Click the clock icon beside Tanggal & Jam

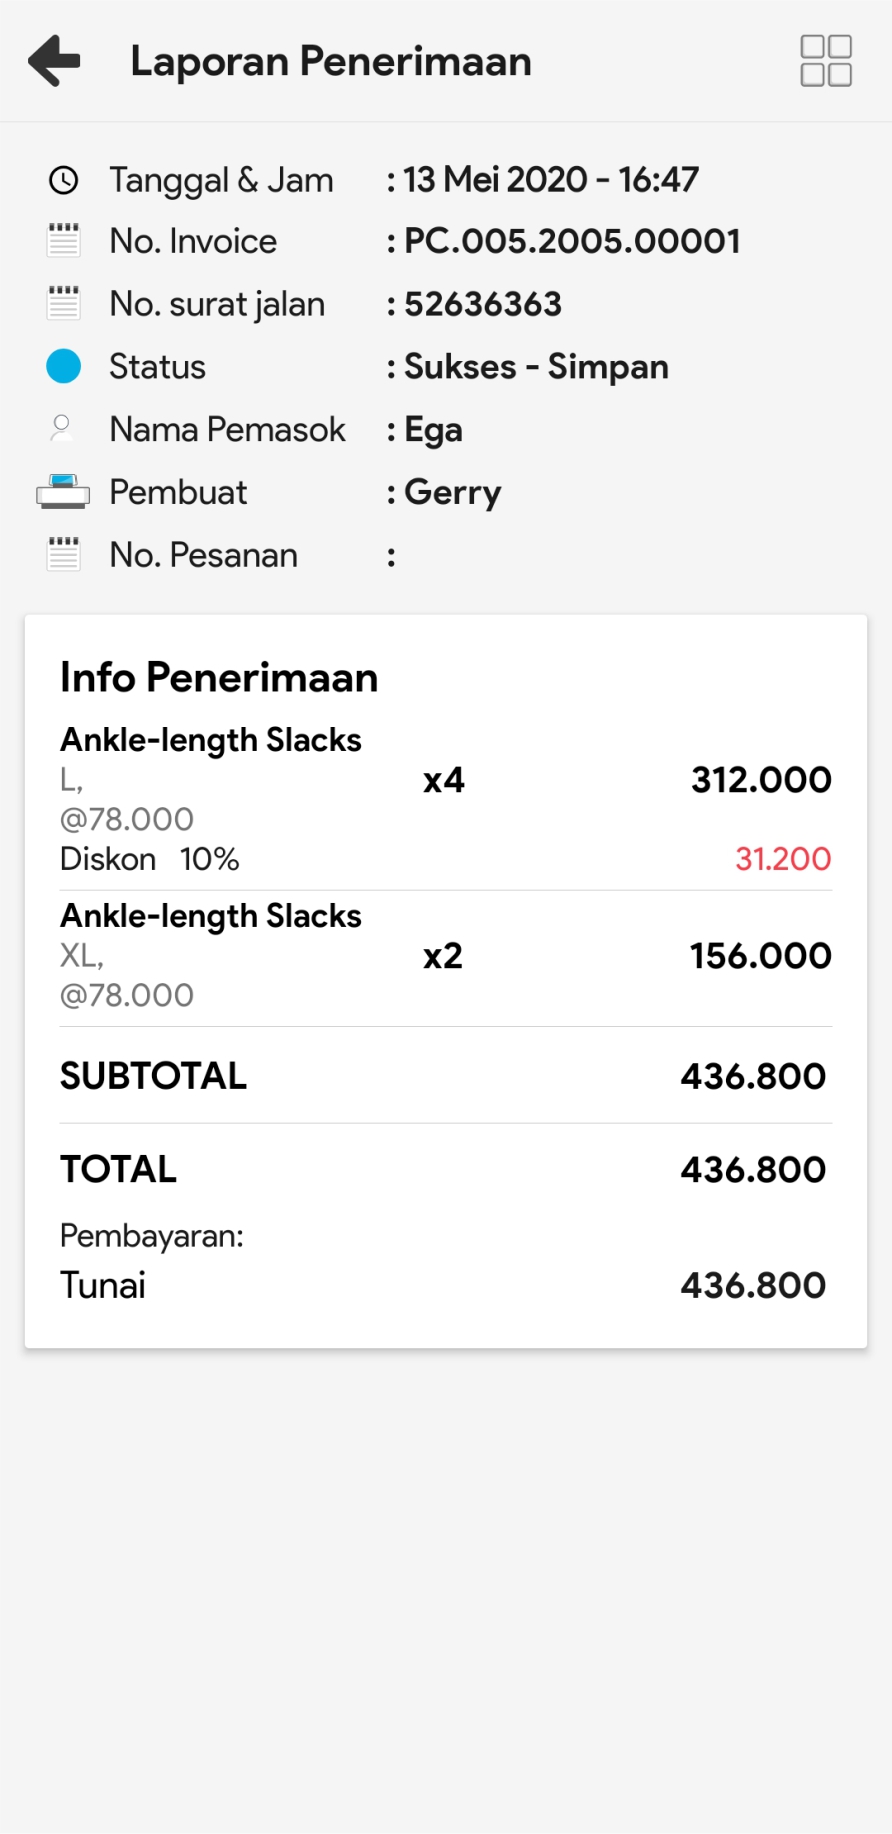[64, 180]
